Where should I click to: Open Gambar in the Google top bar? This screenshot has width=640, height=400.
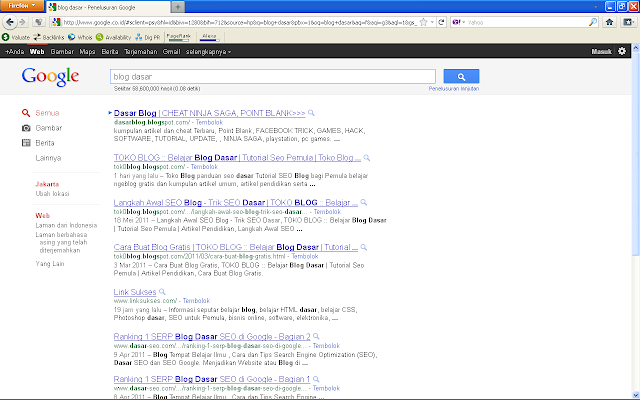pos(62,51)
